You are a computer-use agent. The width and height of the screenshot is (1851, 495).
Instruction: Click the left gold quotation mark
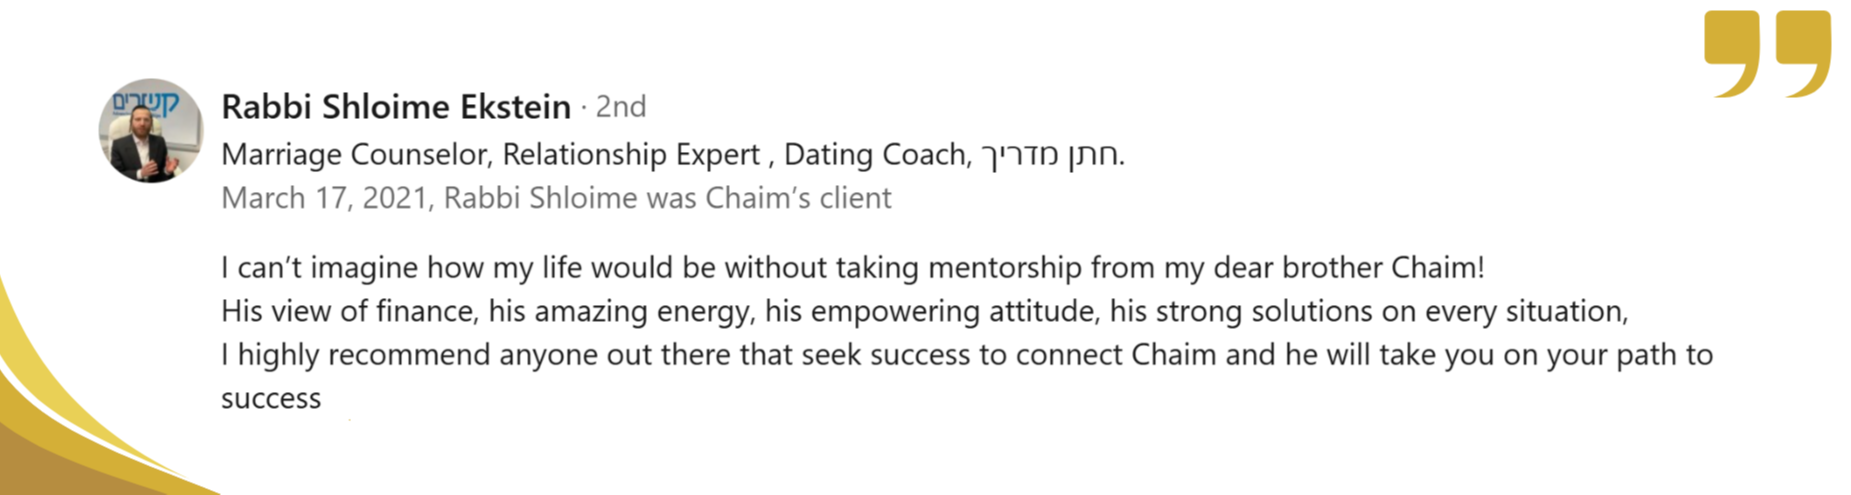click(1732, 54)
